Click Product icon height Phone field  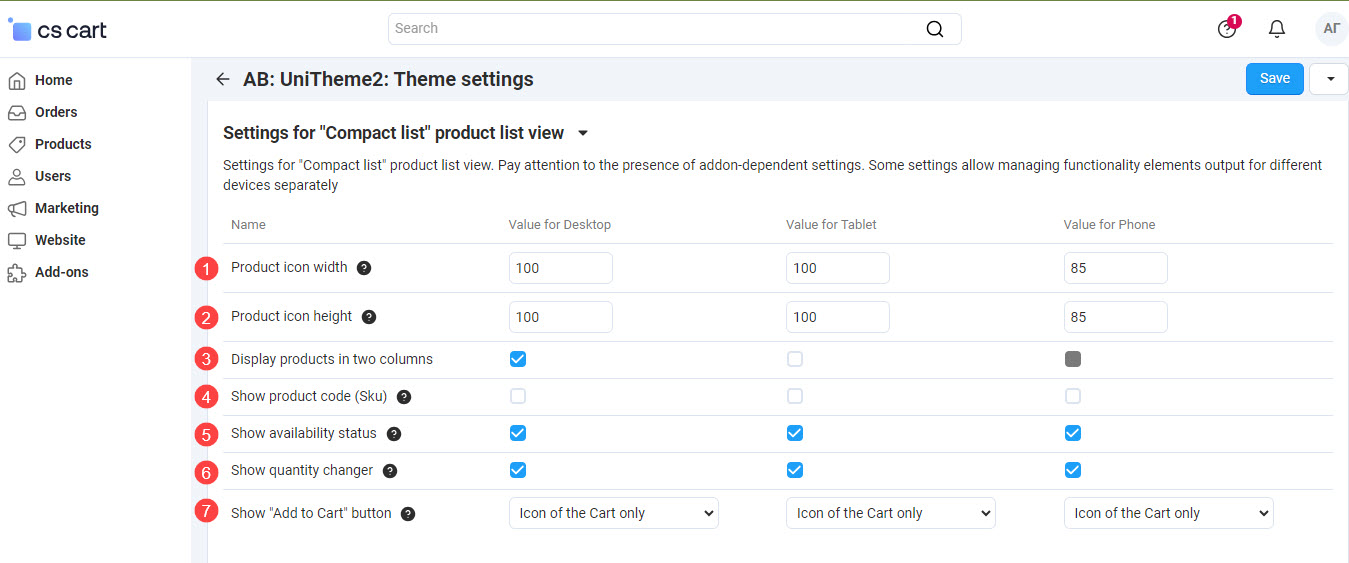click(1116, 317)
